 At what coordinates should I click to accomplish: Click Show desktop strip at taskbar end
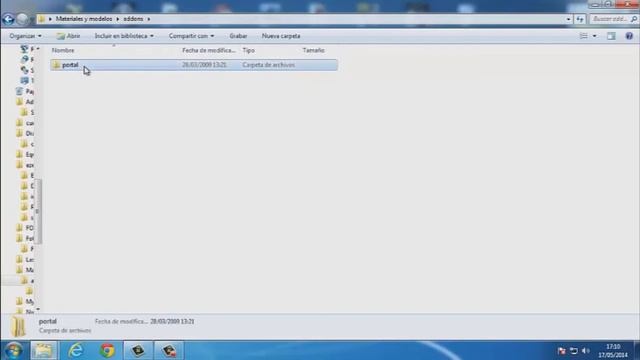point(637,350)
